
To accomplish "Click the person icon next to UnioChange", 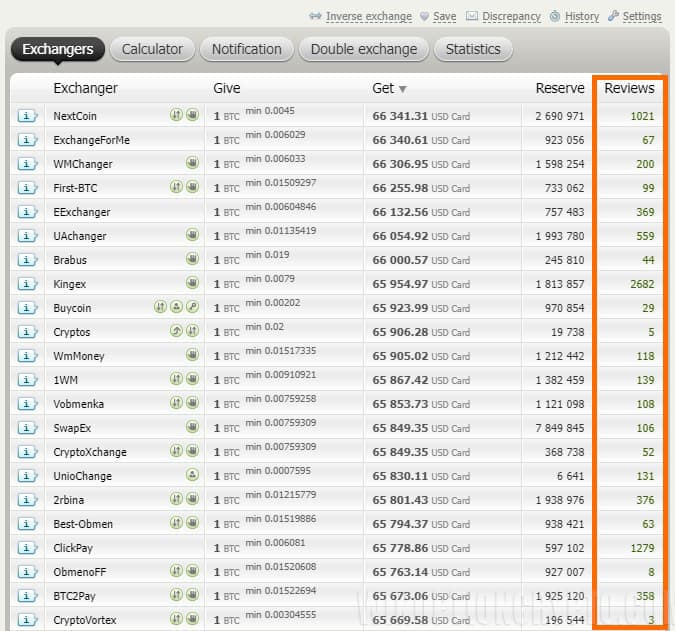I will [192, 476].
